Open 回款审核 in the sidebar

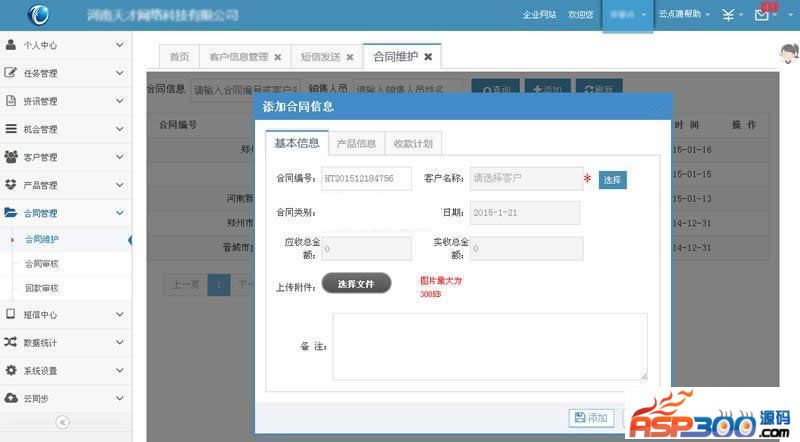42,288
